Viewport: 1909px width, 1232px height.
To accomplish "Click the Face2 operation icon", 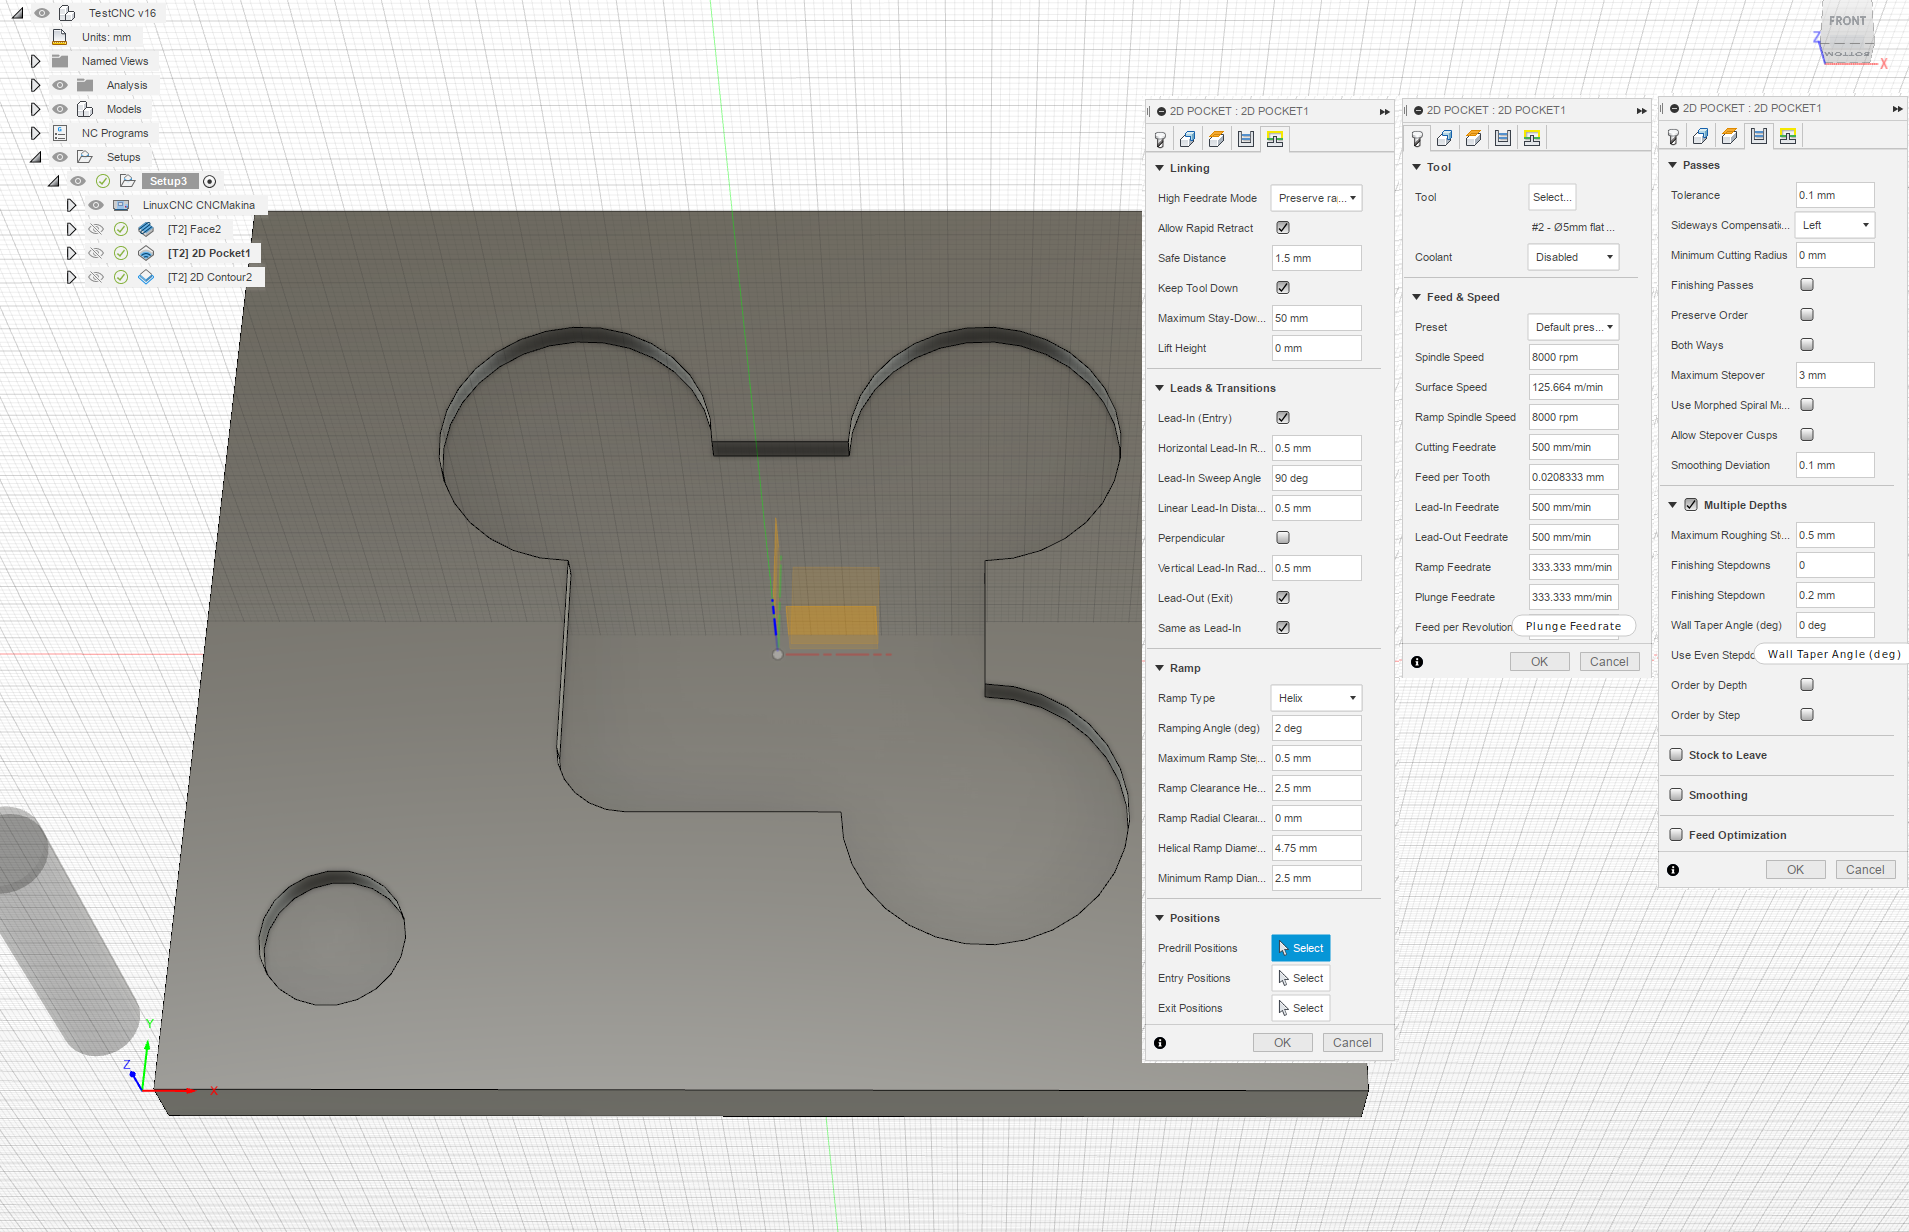I will 146,229.
